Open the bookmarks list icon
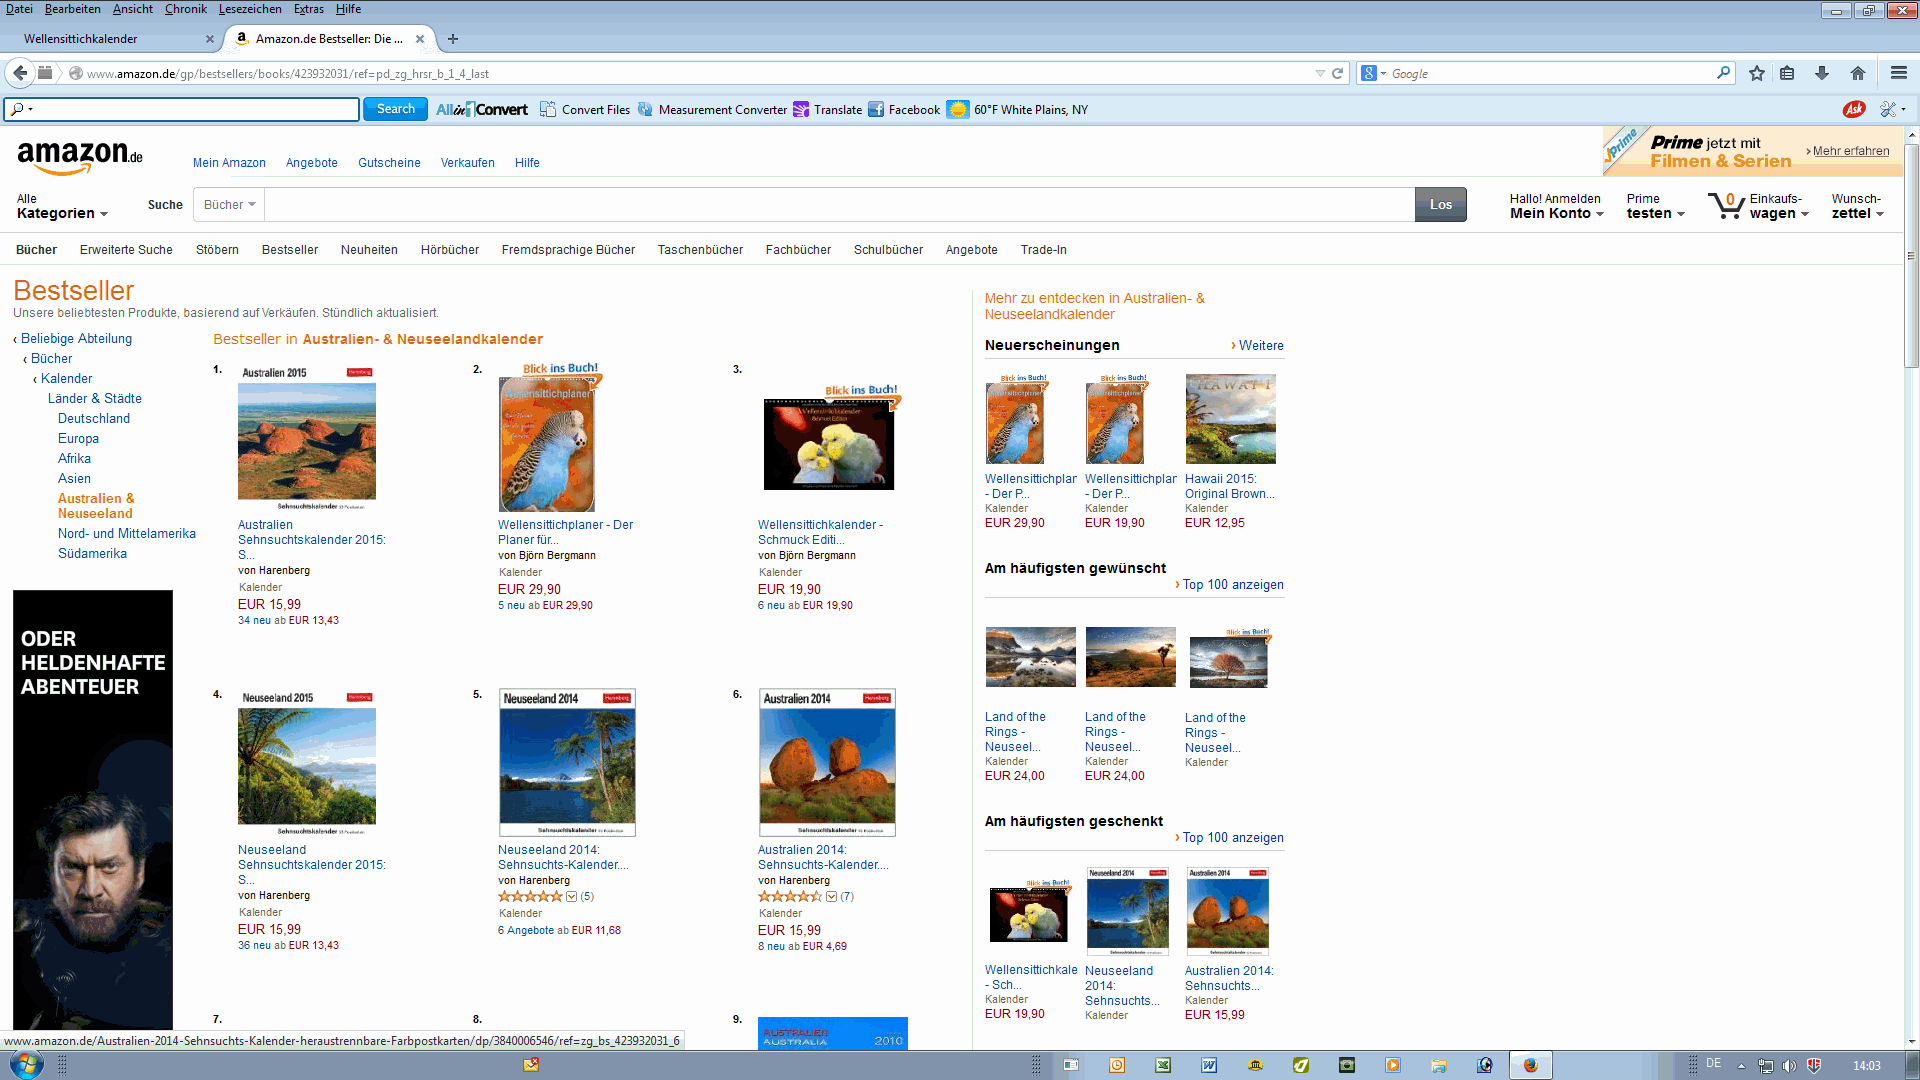This screenshot has width=1920, height=1080. click(x=1787, y=73)
